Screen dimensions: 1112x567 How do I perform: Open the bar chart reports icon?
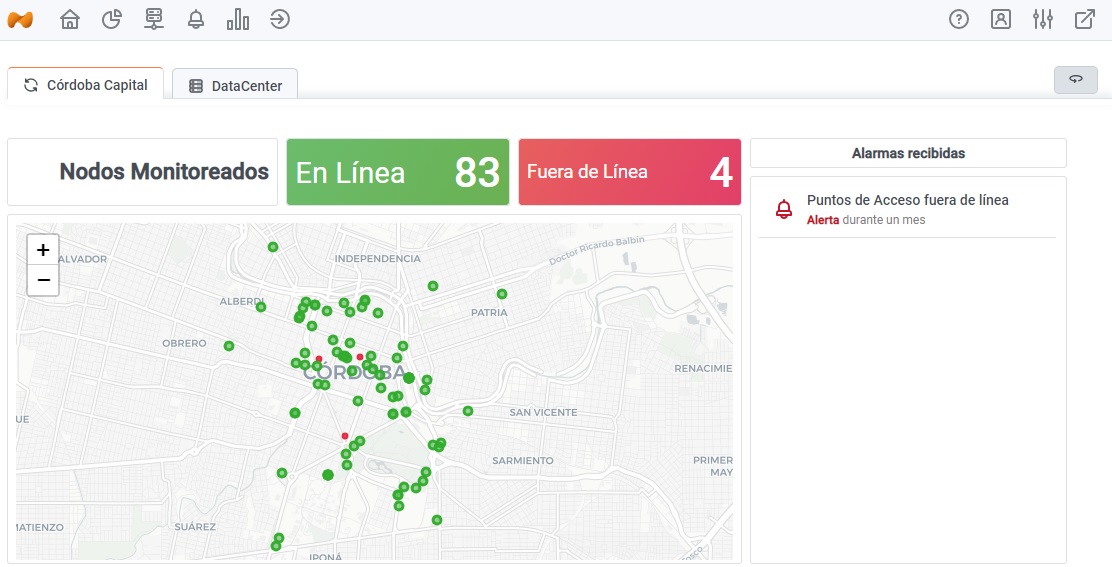click(x=238, y=19)
